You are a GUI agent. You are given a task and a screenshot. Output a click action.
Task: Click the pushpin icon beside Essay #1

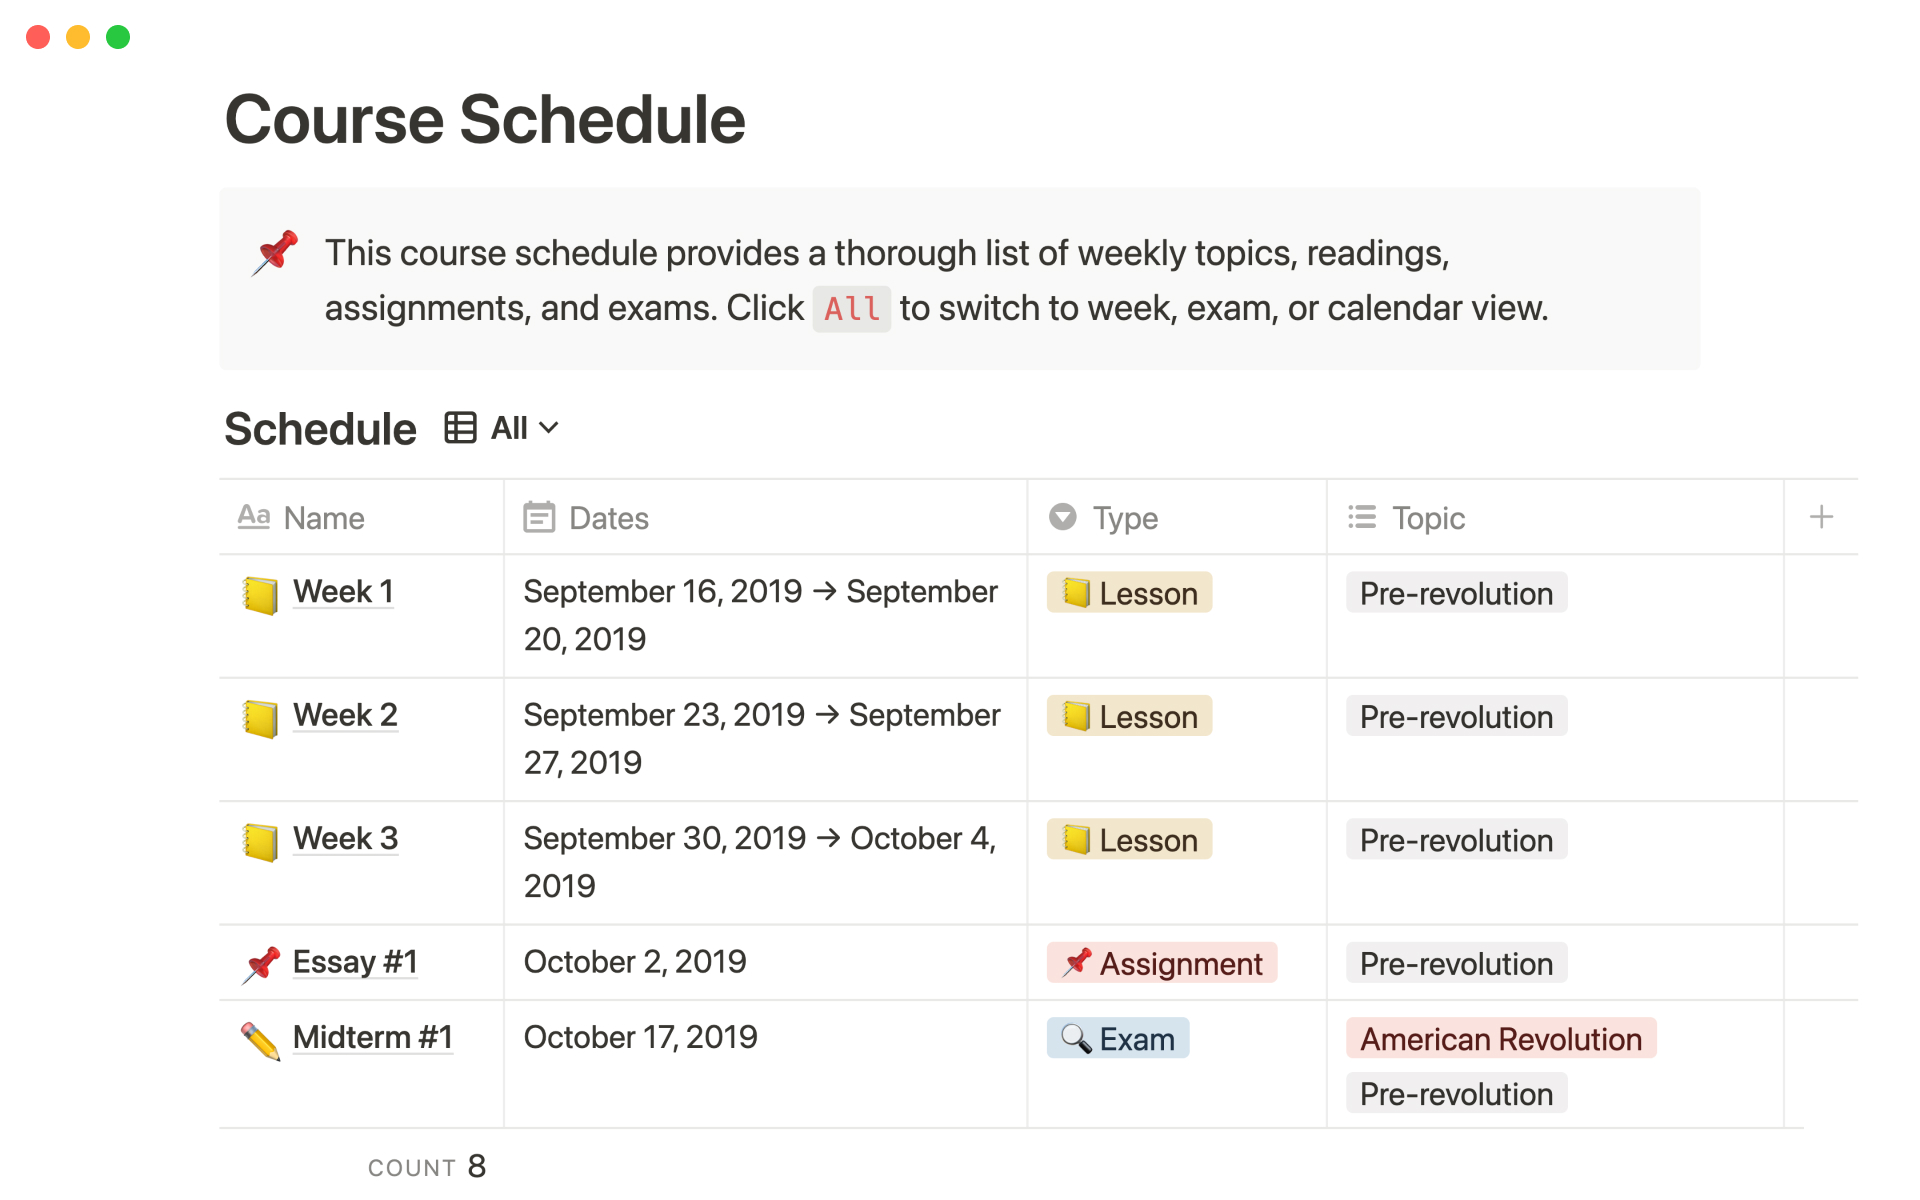point(261,964)
